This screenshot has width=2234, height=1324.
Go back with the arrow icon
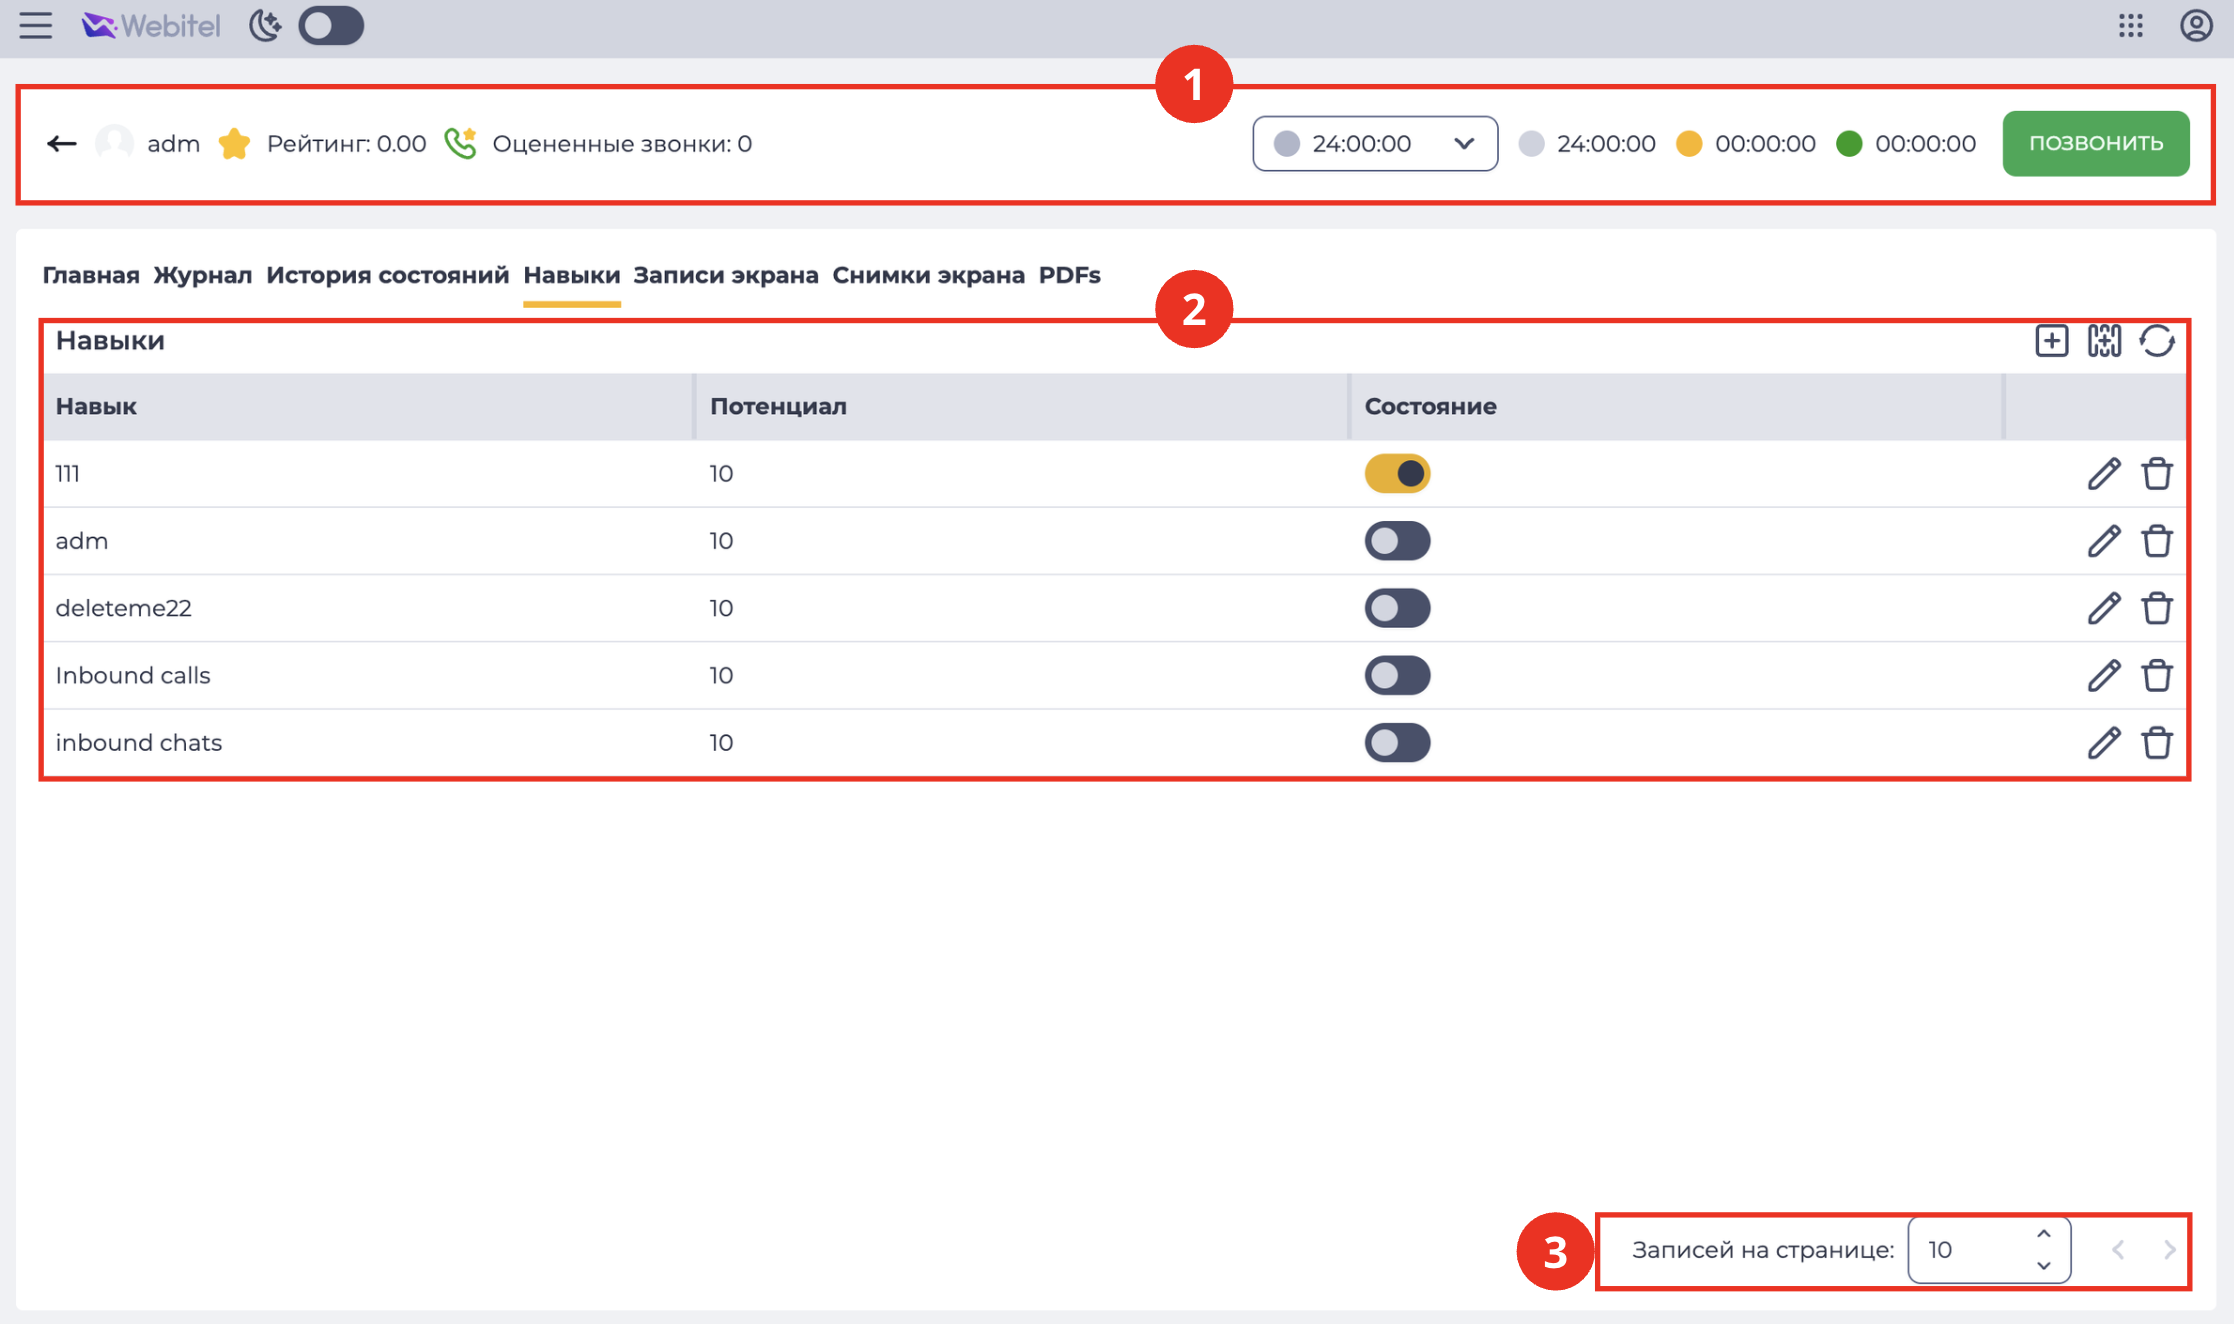coord(62,144)
